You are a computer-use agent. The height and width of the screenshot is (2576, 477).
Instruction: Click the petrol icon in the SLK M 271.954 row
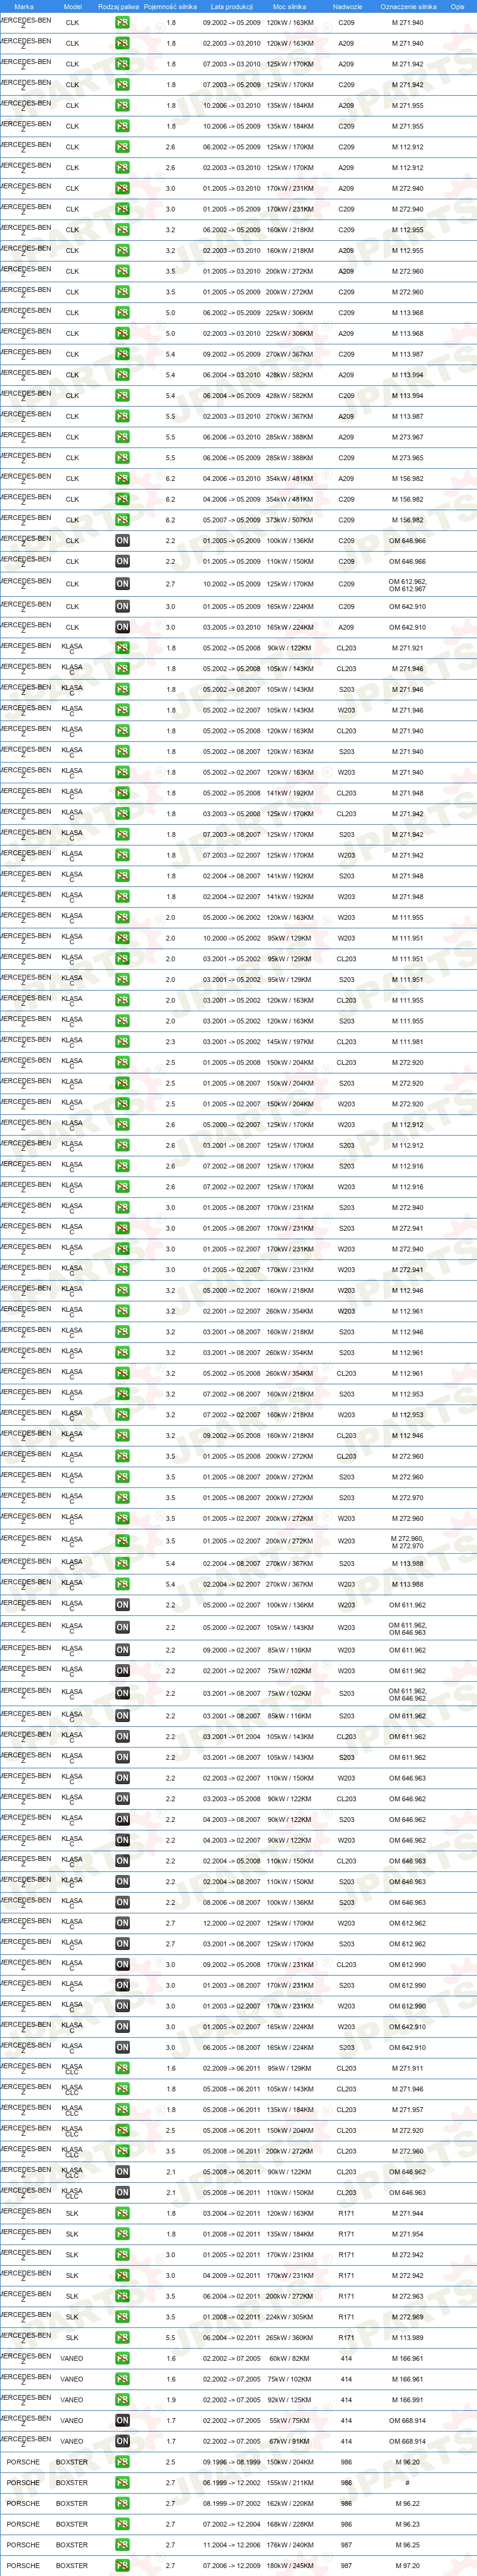point(122,2233)
